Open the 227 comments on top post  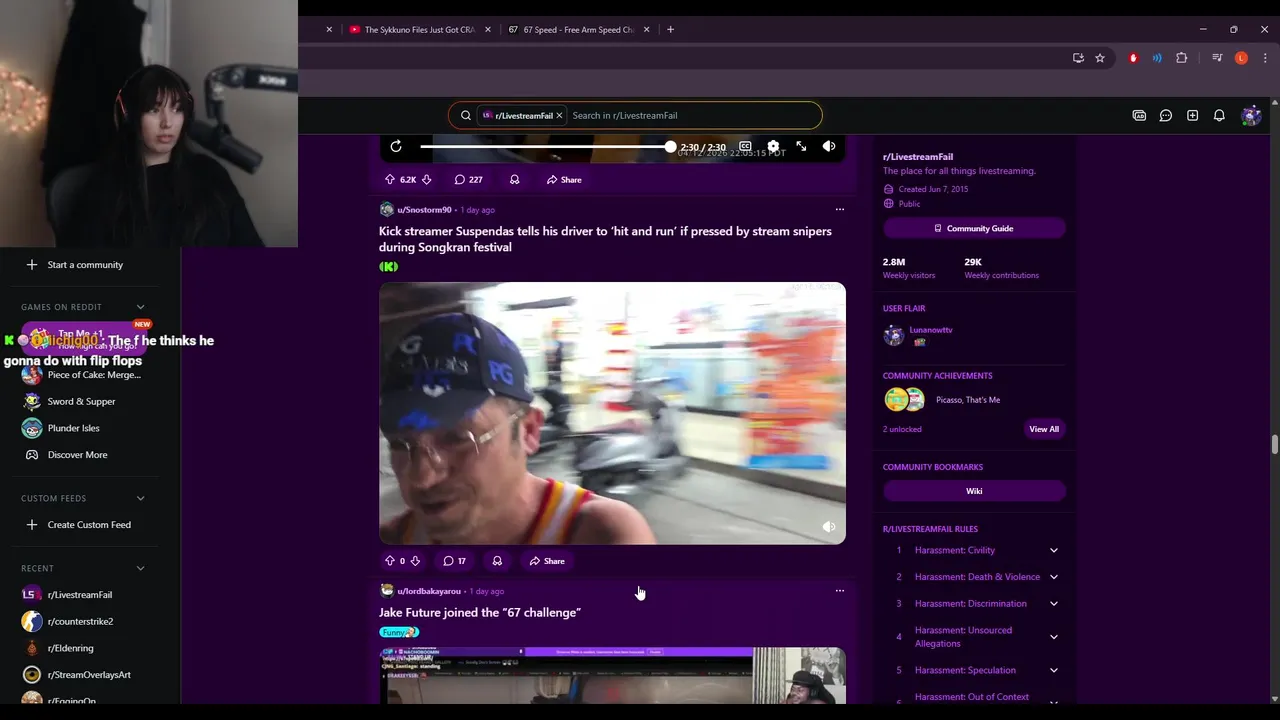tap(469, 180)
